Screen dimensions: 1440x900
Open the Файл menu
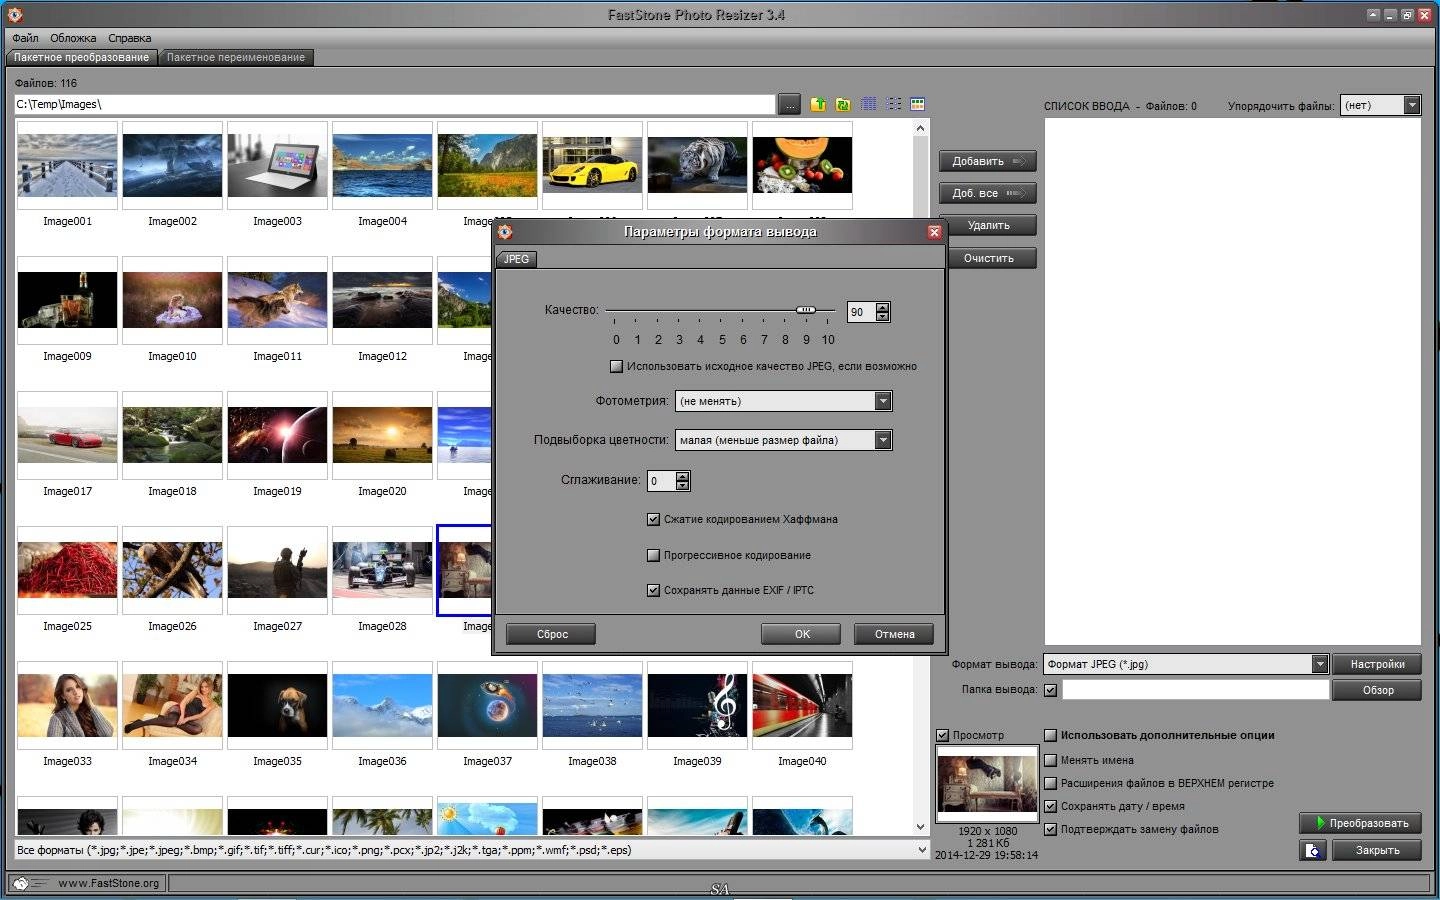(x=25, y=38)
